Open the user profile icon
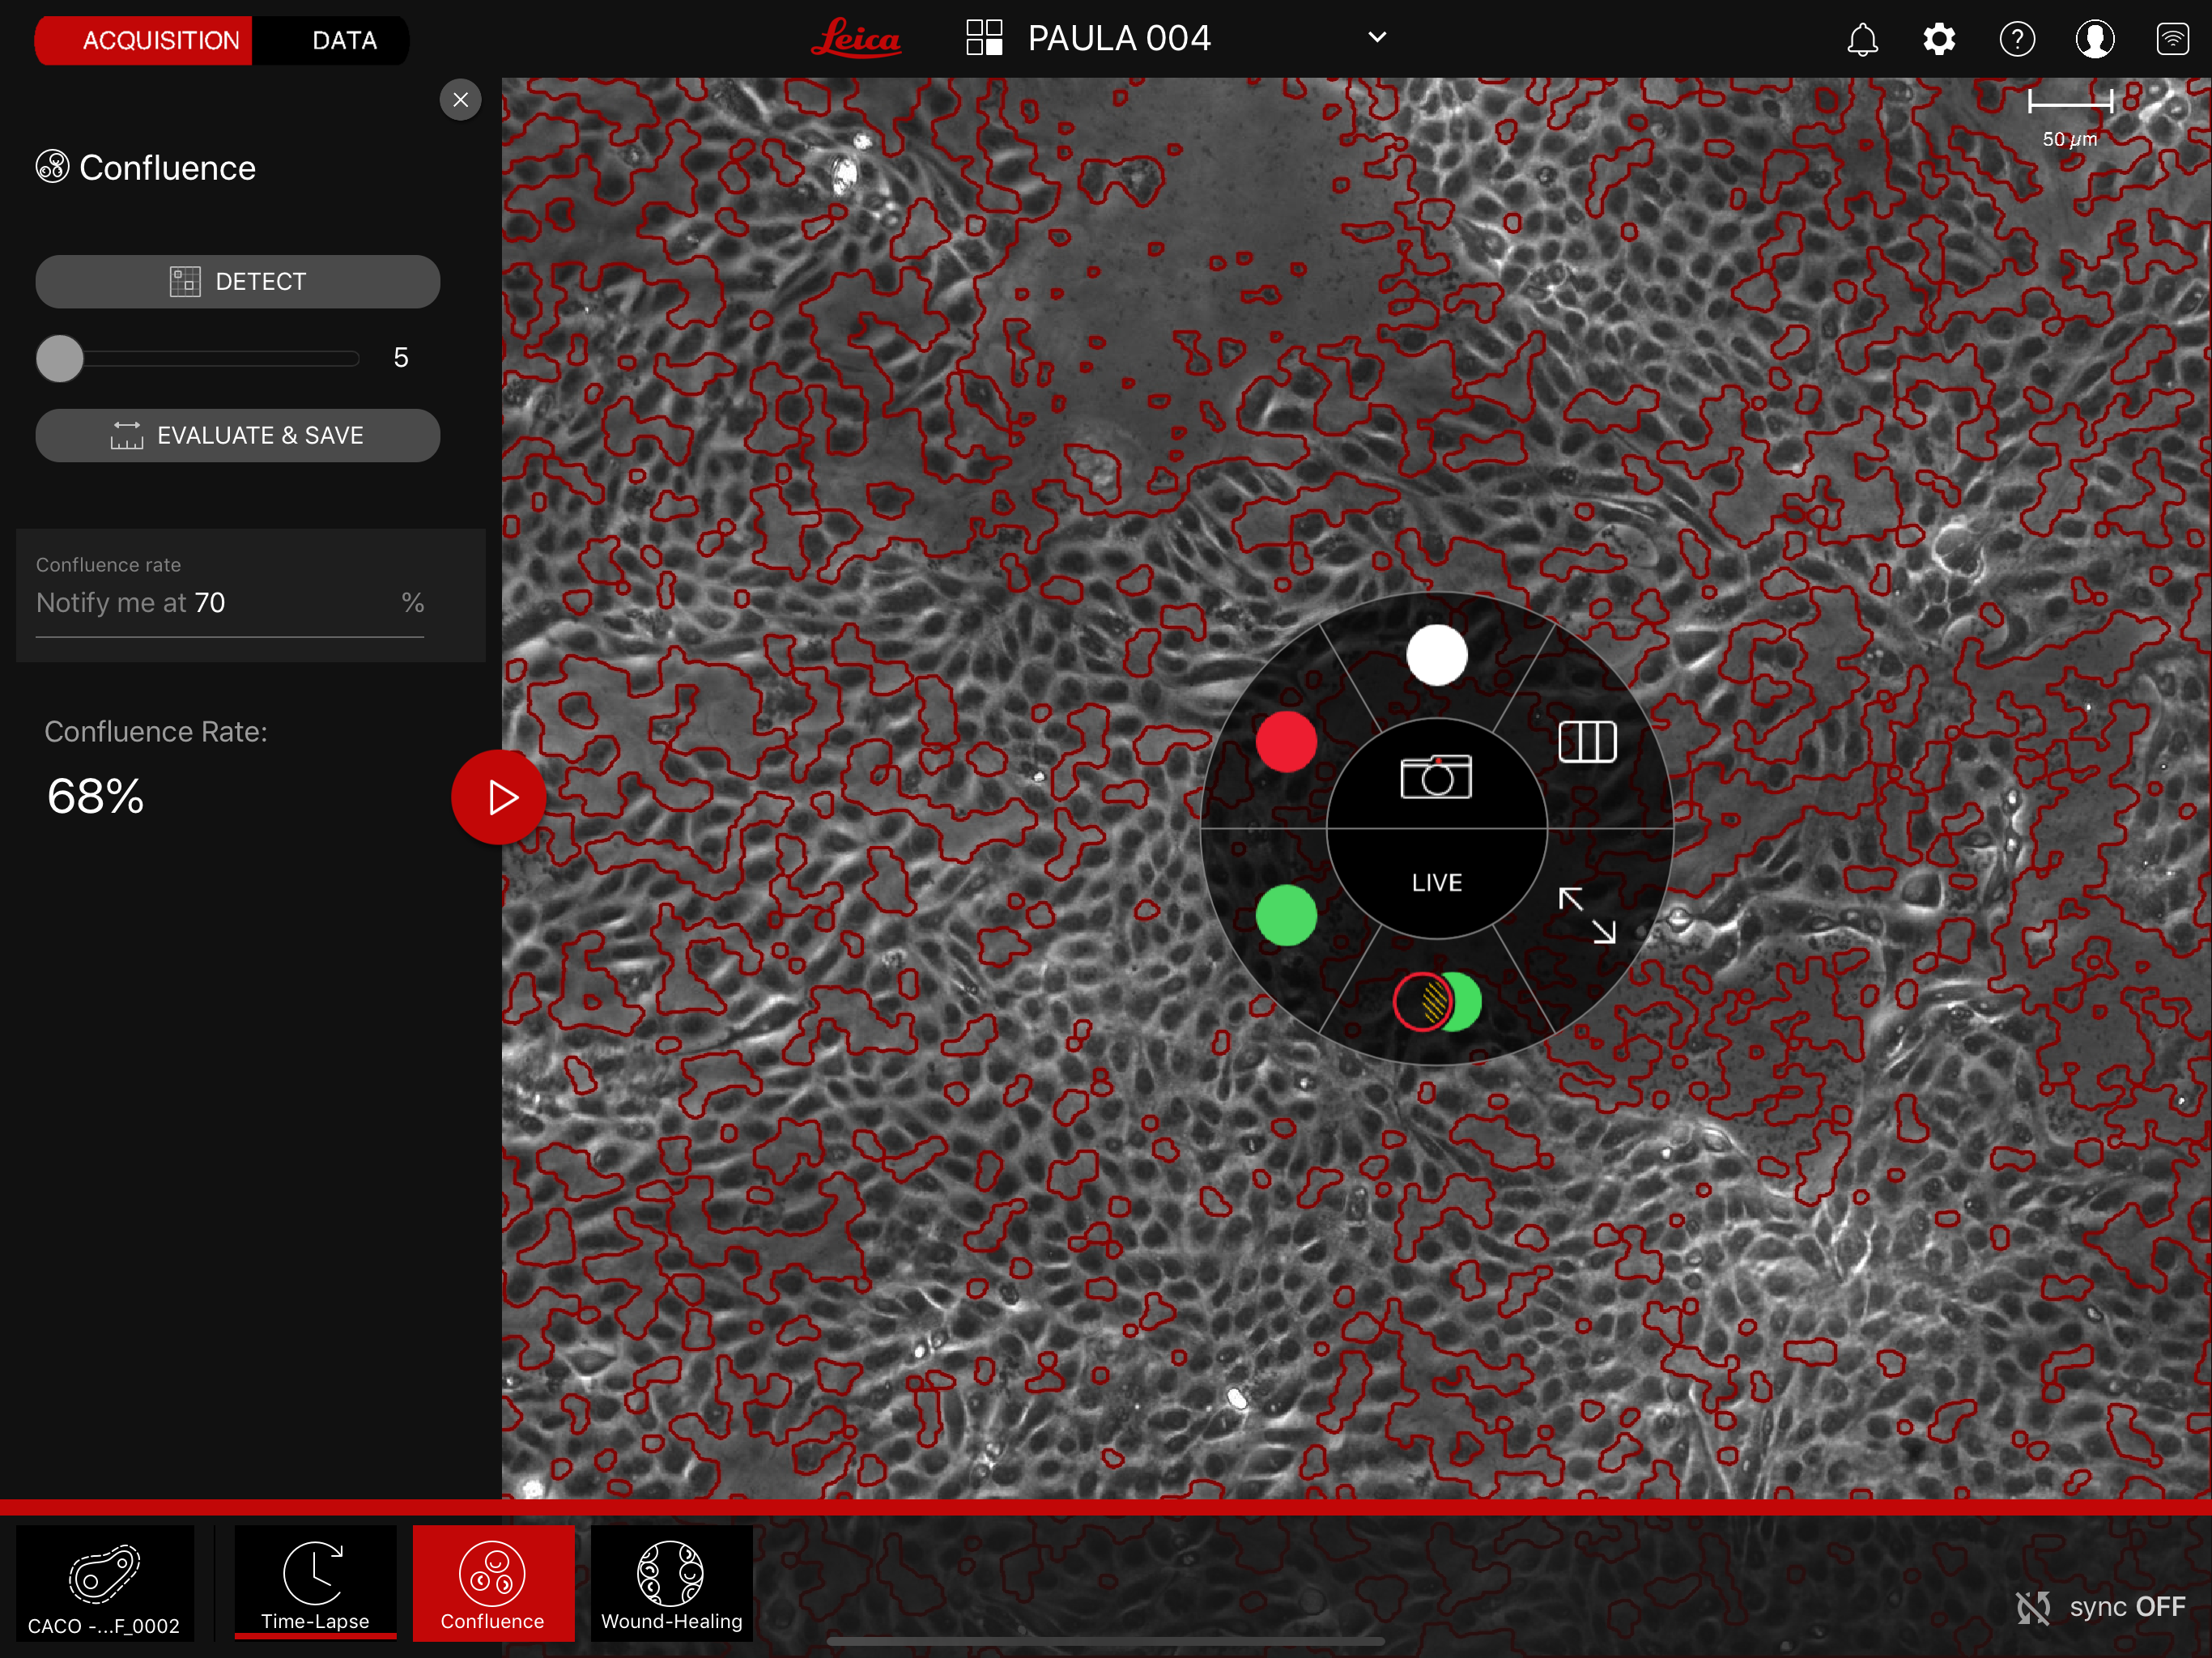 pyautogui.click(x=2095, y=40)
